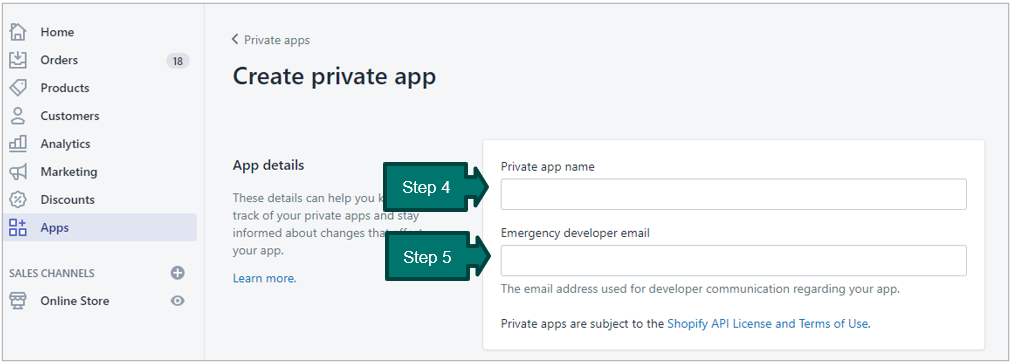This screenshot has width=1012, height=364.
Task: Open Shopify API License and Terms link
Action: point(768,324)
